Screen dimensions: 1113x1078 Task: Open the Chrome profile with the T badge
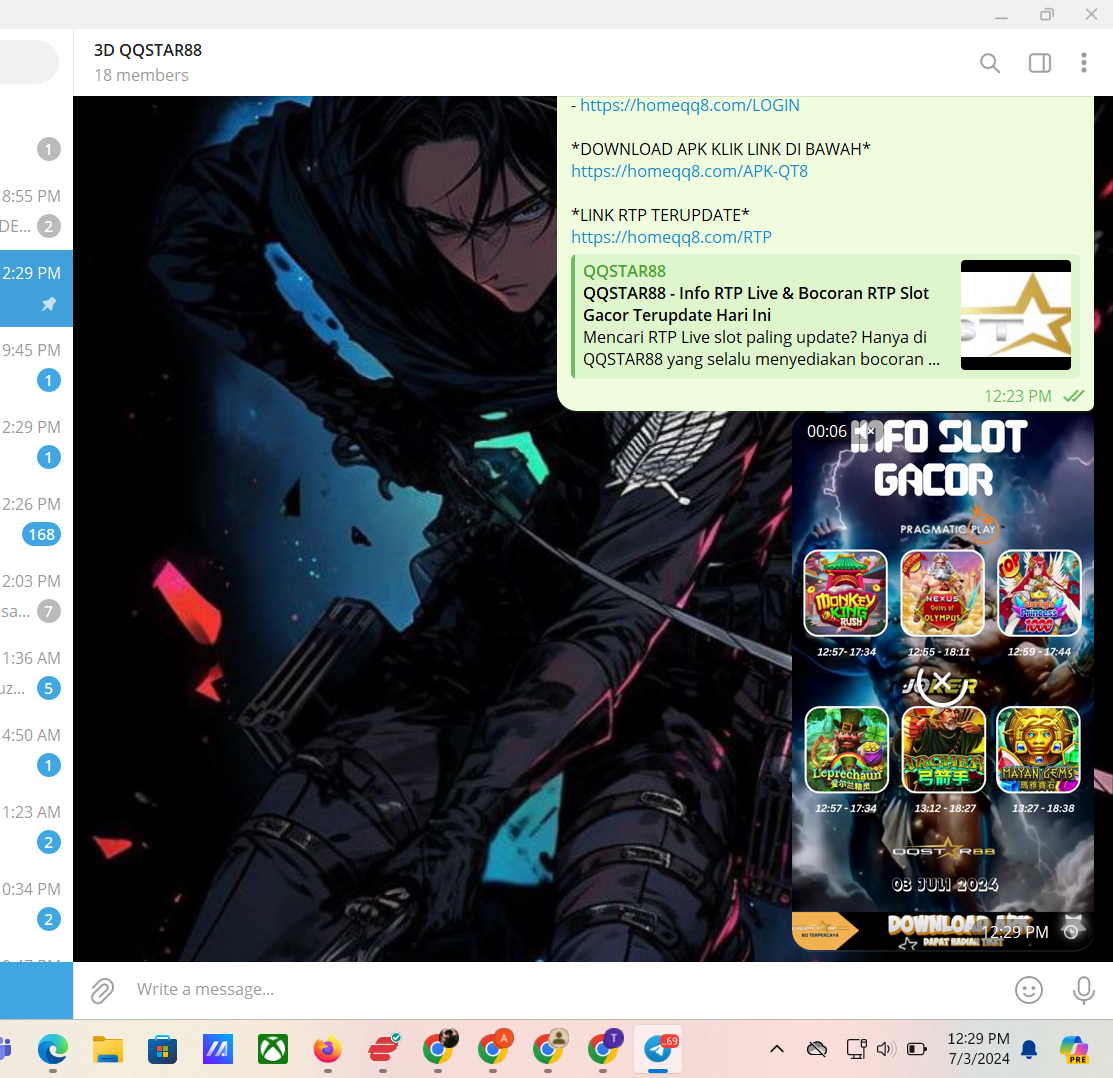pyautogui.click(x=603, y=1049)
